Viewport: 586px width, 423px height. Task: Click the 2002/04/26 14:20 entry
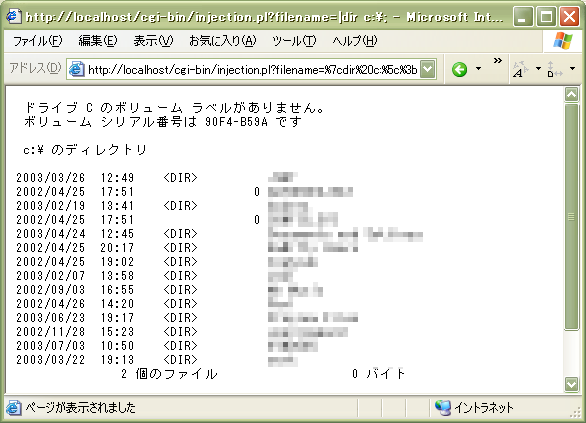coord(154,304)
